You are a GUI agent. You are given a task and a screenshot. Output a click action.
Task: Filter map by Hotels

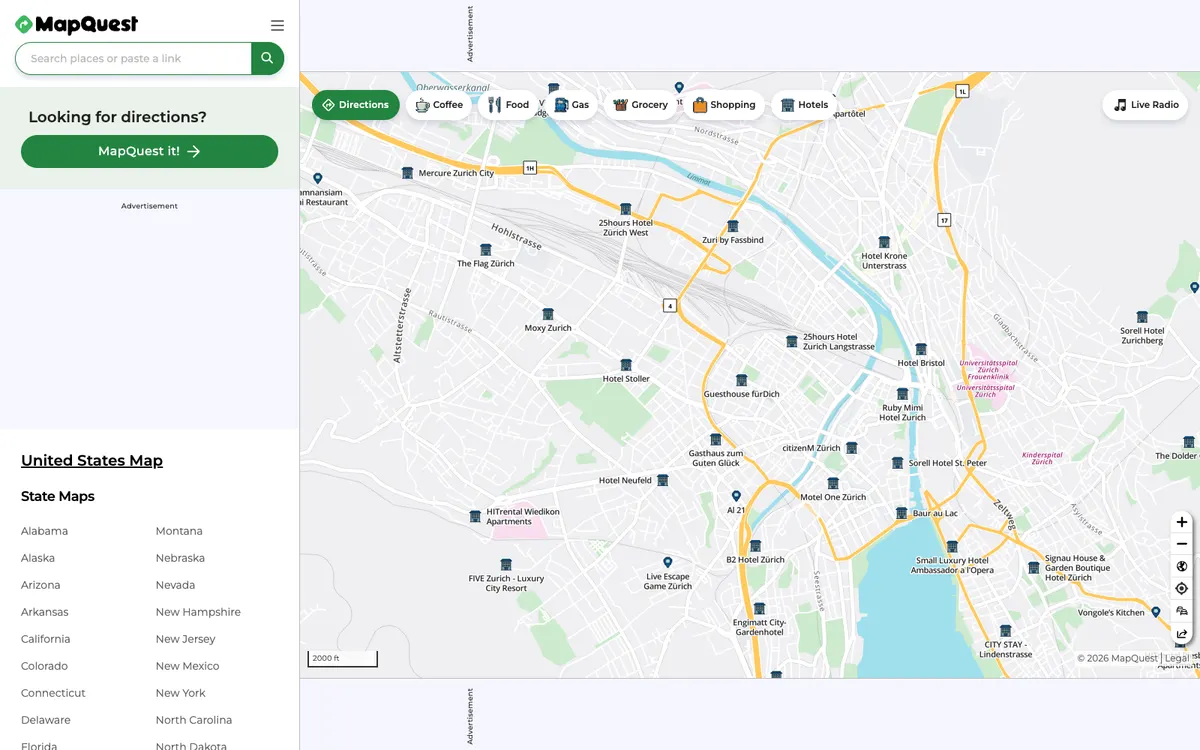click(804, 105)
